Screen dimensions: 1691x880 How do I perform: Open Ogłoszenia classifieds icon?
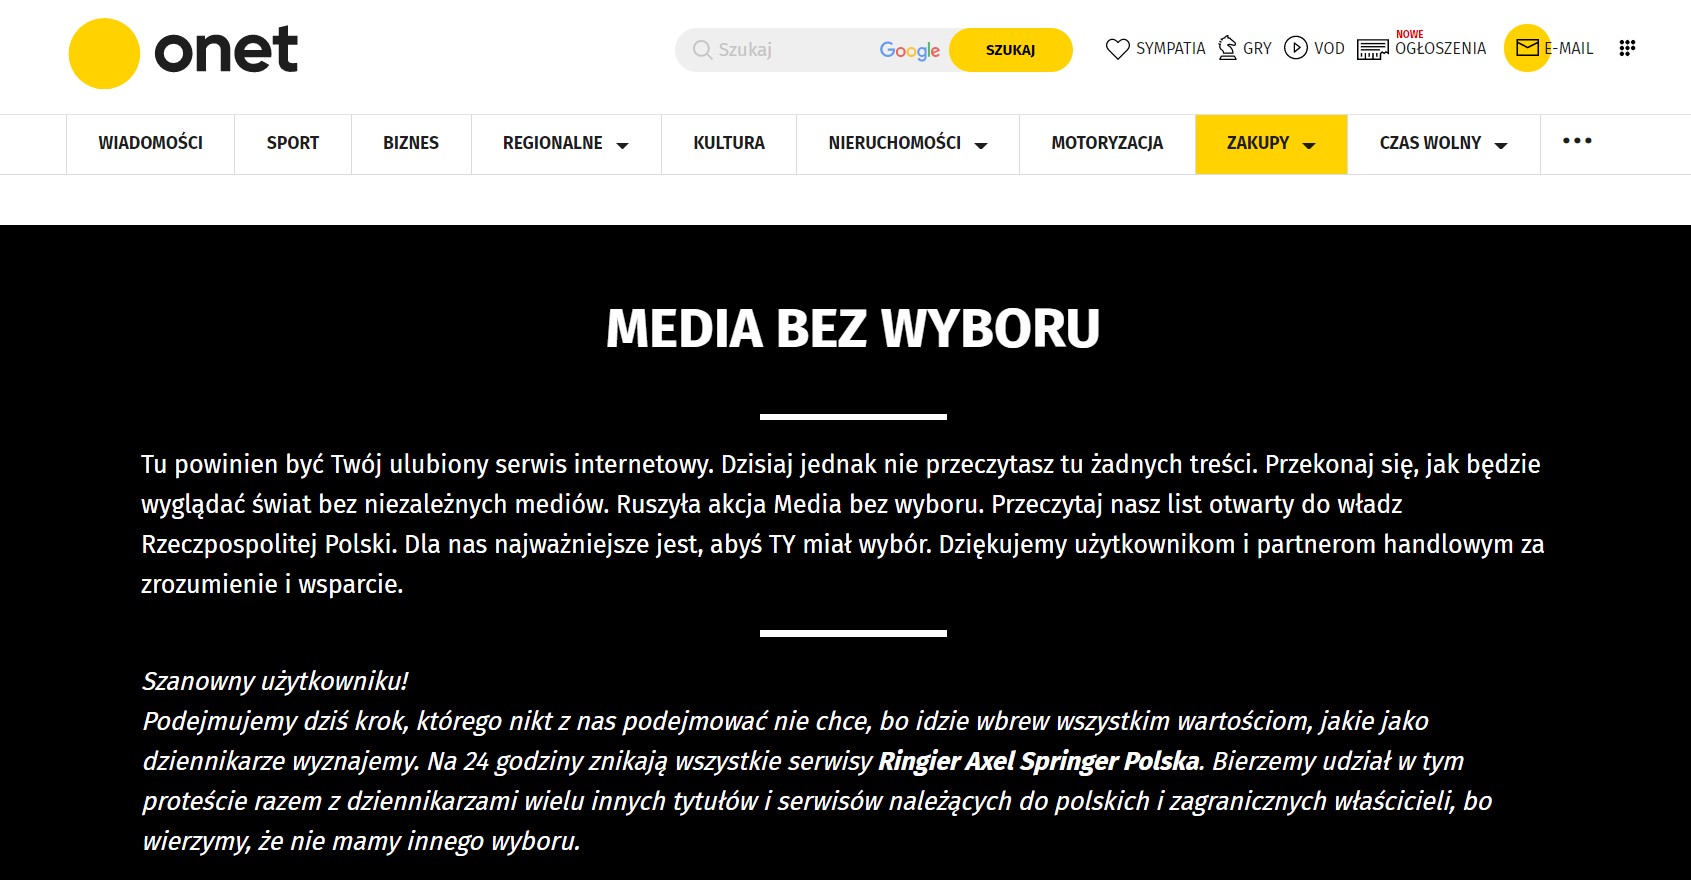click(x=1372, y=49)
